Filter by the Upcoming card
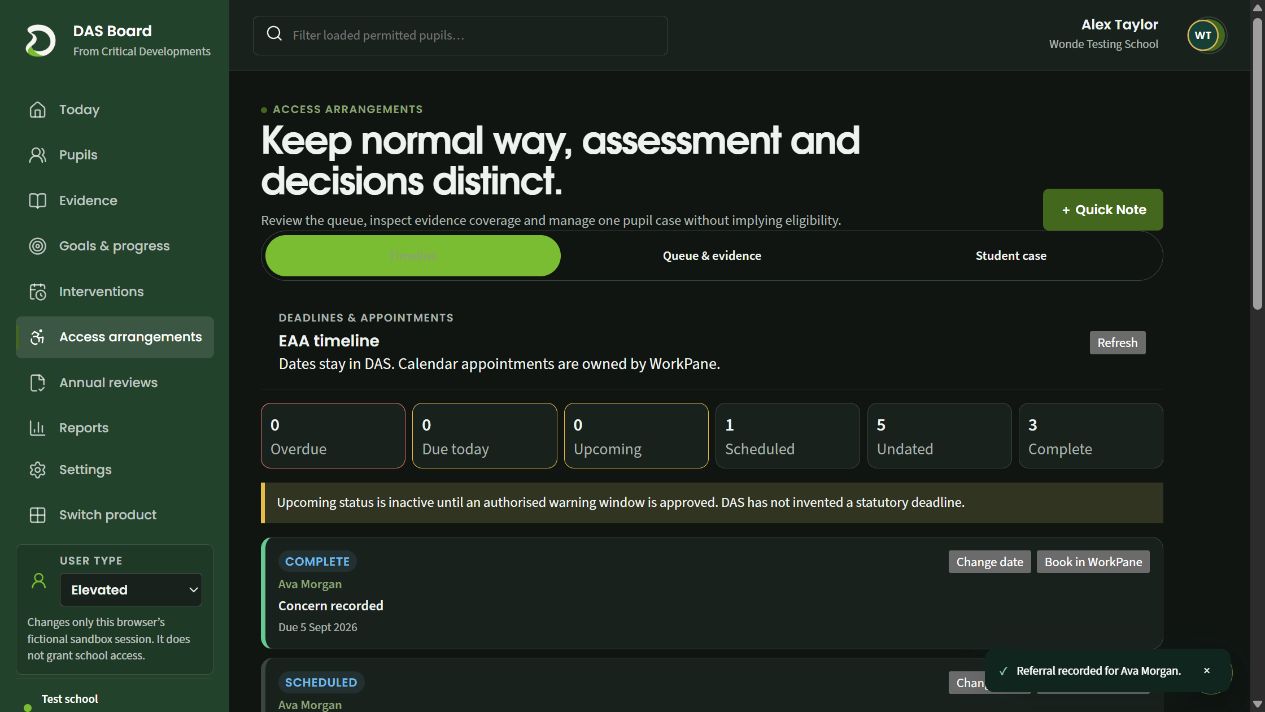The height and width of the screenshot is (712, 1265). [636, 436]
